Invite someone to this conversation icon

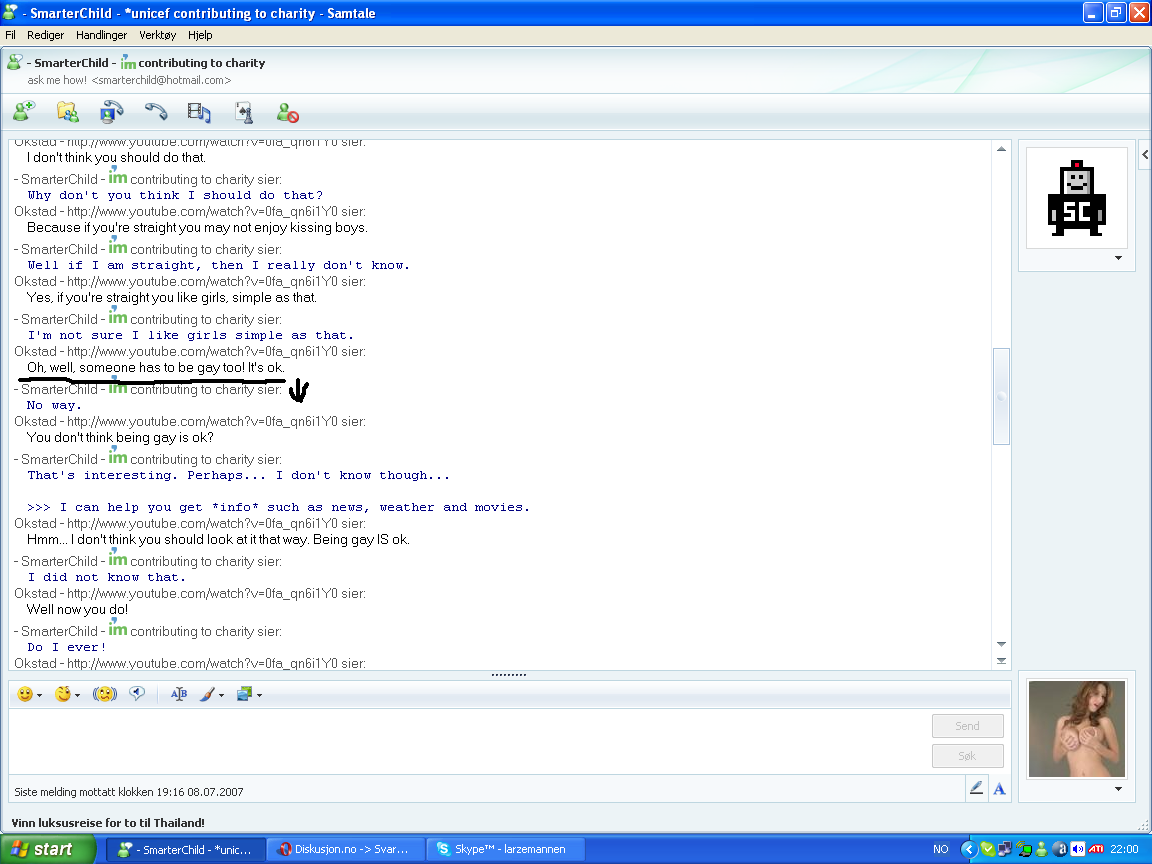point(24,112)
